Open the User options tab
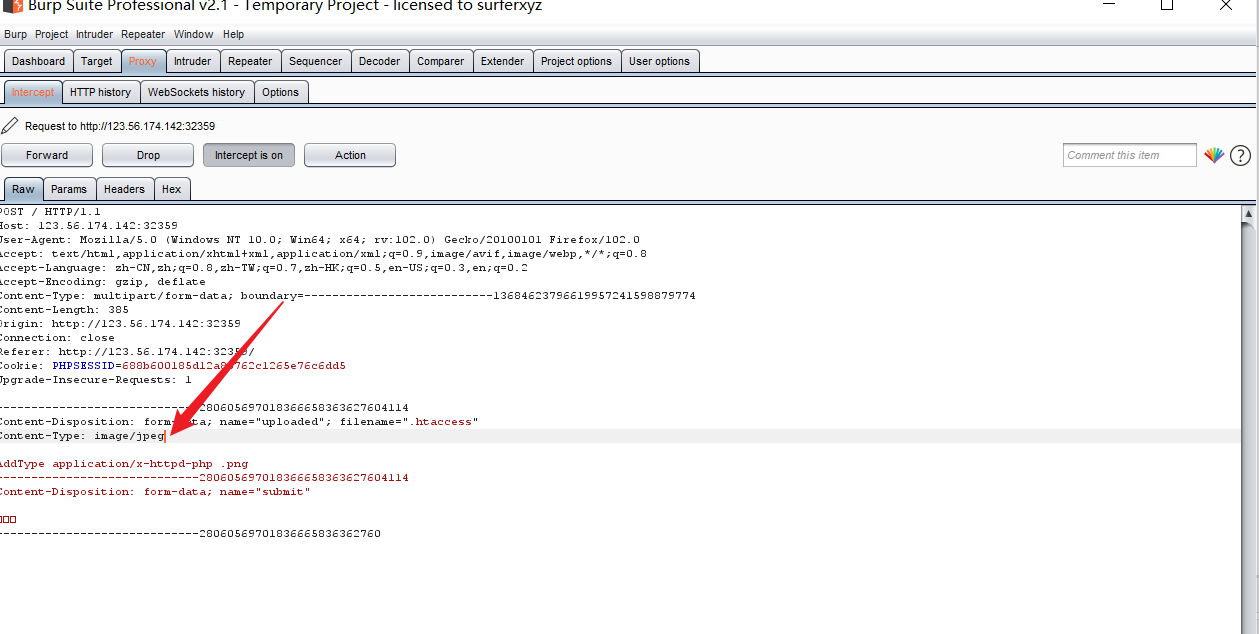 pos(660,61)
